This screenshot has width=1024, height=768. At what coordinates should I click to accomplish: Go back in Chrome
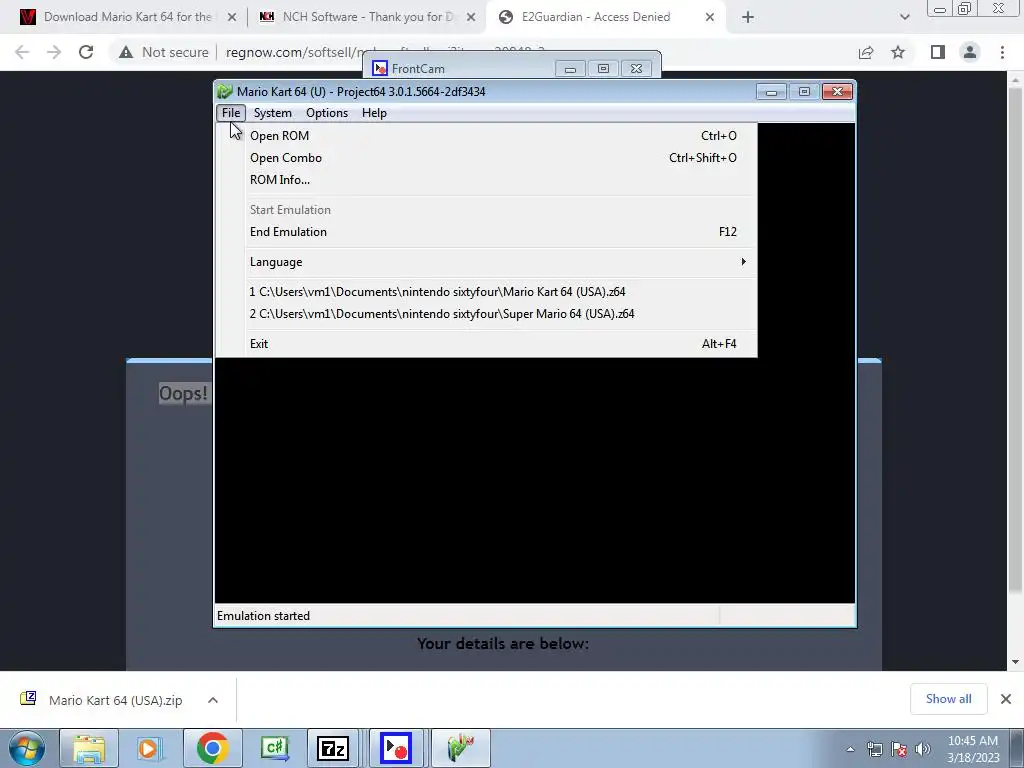point(22,52)
